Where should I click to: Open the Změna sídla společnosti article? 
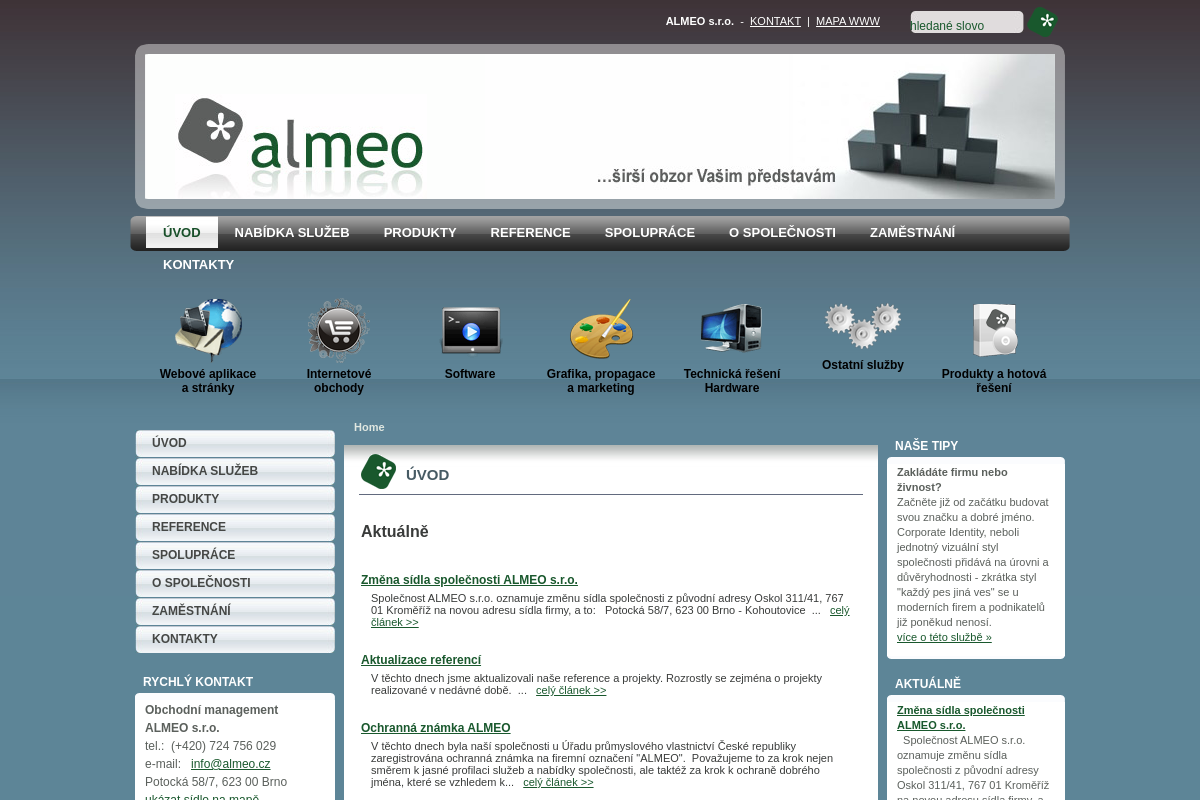coord(469,580)
